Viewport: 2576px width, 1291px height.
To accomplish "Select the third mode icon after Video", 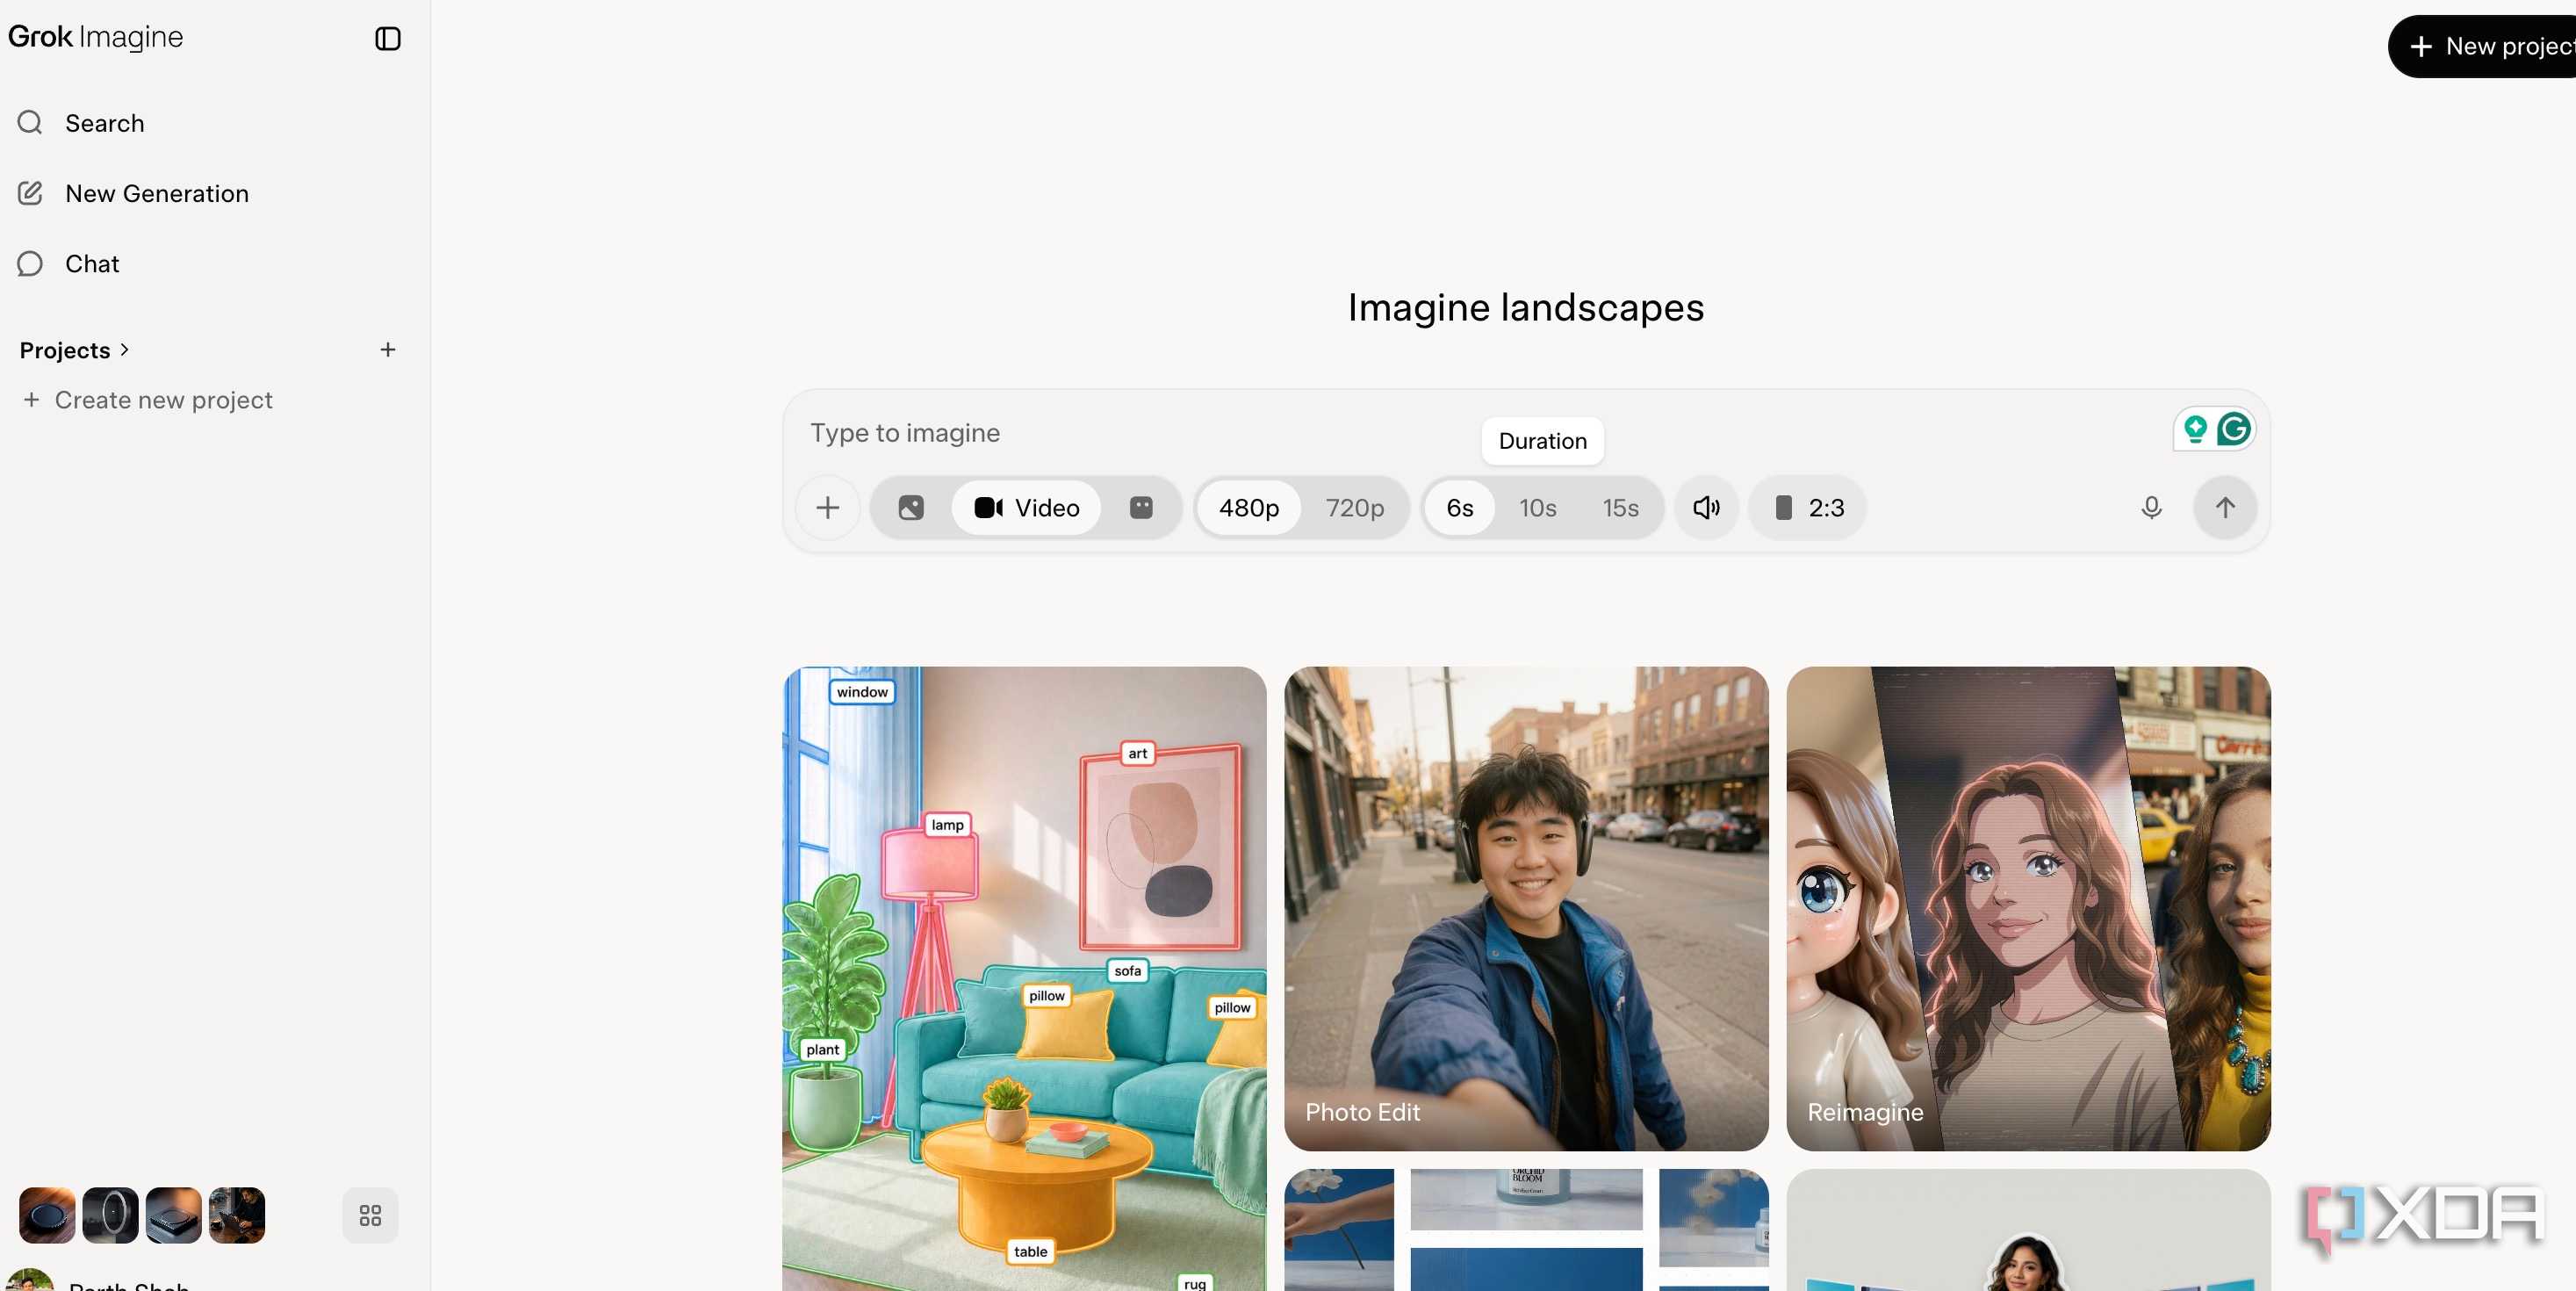I will [x=1141, y=508].
